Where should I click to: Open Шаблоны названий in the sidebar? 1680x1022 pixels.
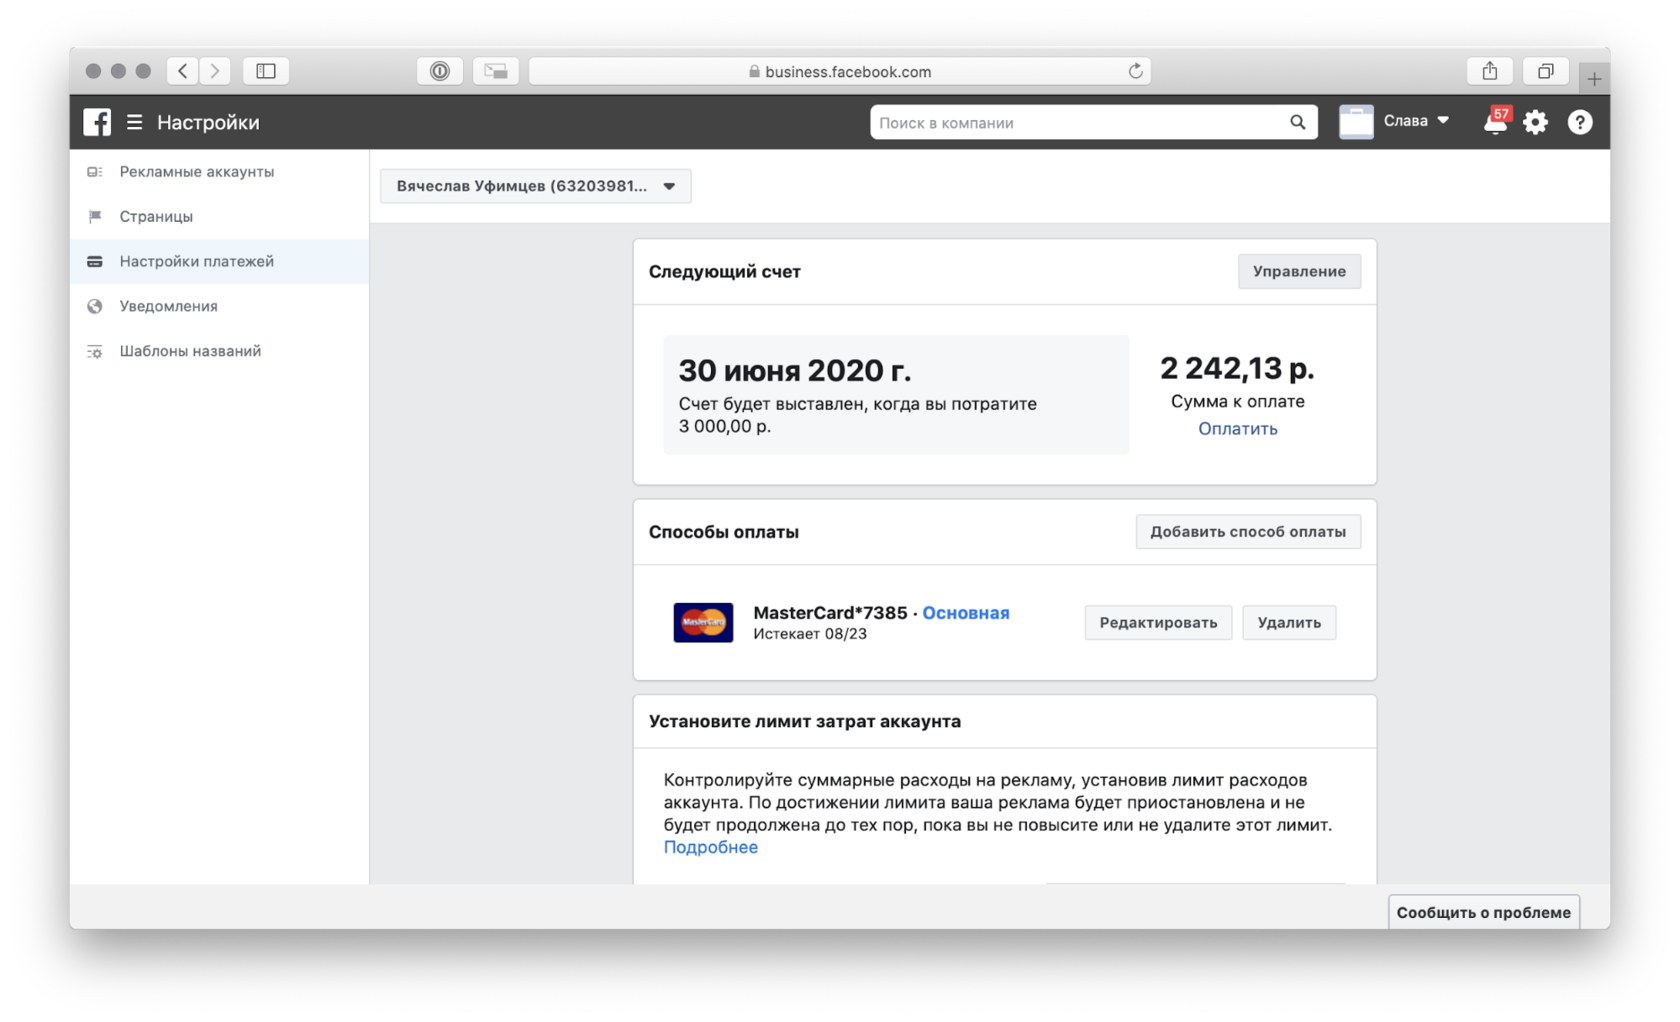pos(219,351)
